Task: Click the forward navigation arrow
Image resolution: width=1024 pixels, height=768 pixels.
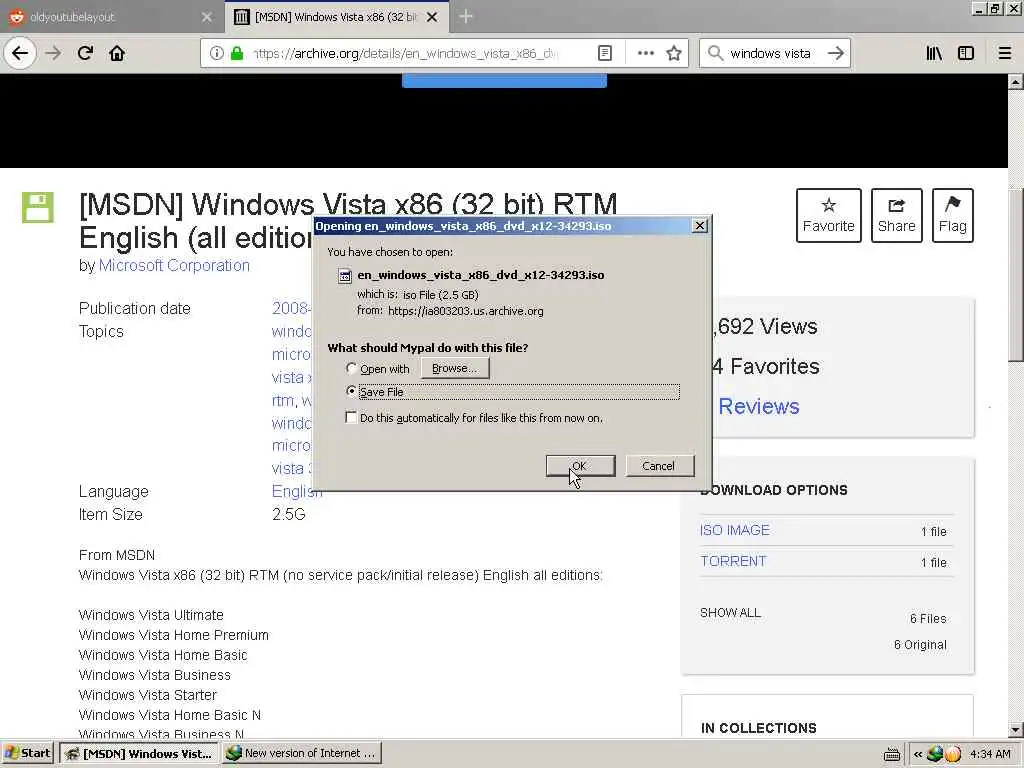Action: (x=54, y=53)
